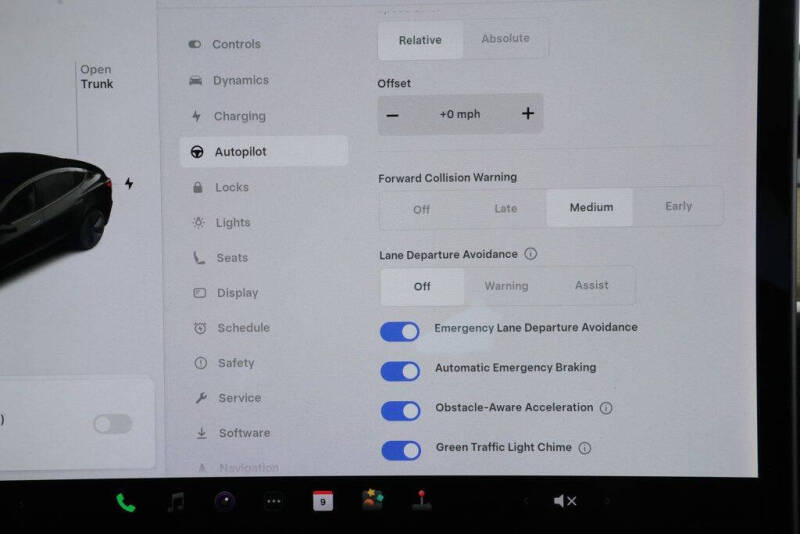The width and height of the screenshot is (800, 534).
Task: Click the Controls toggle icon in sidebar
Action: pos(195,44)
